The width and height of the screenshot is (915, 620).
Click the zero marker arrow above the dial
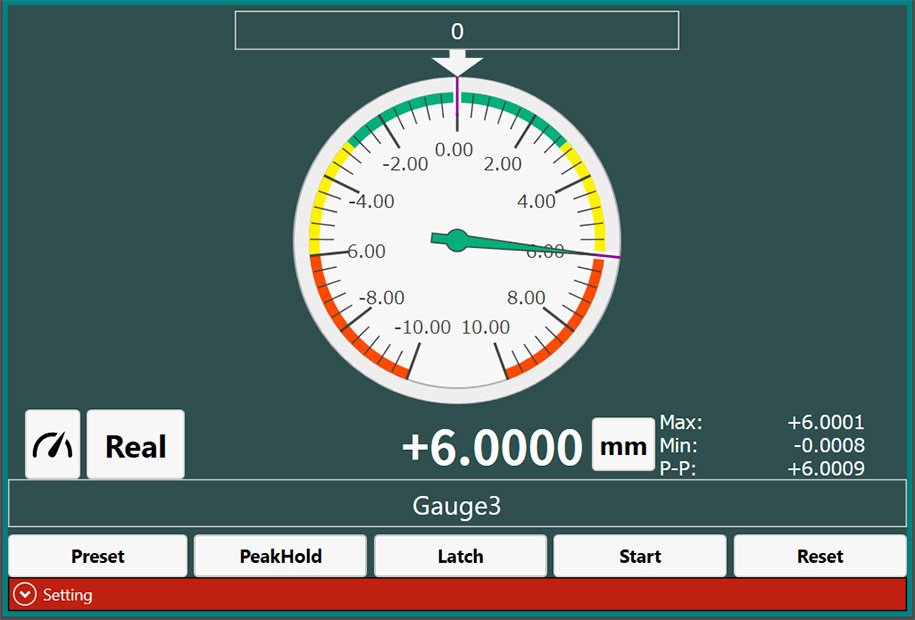click(x=457, y=64)
